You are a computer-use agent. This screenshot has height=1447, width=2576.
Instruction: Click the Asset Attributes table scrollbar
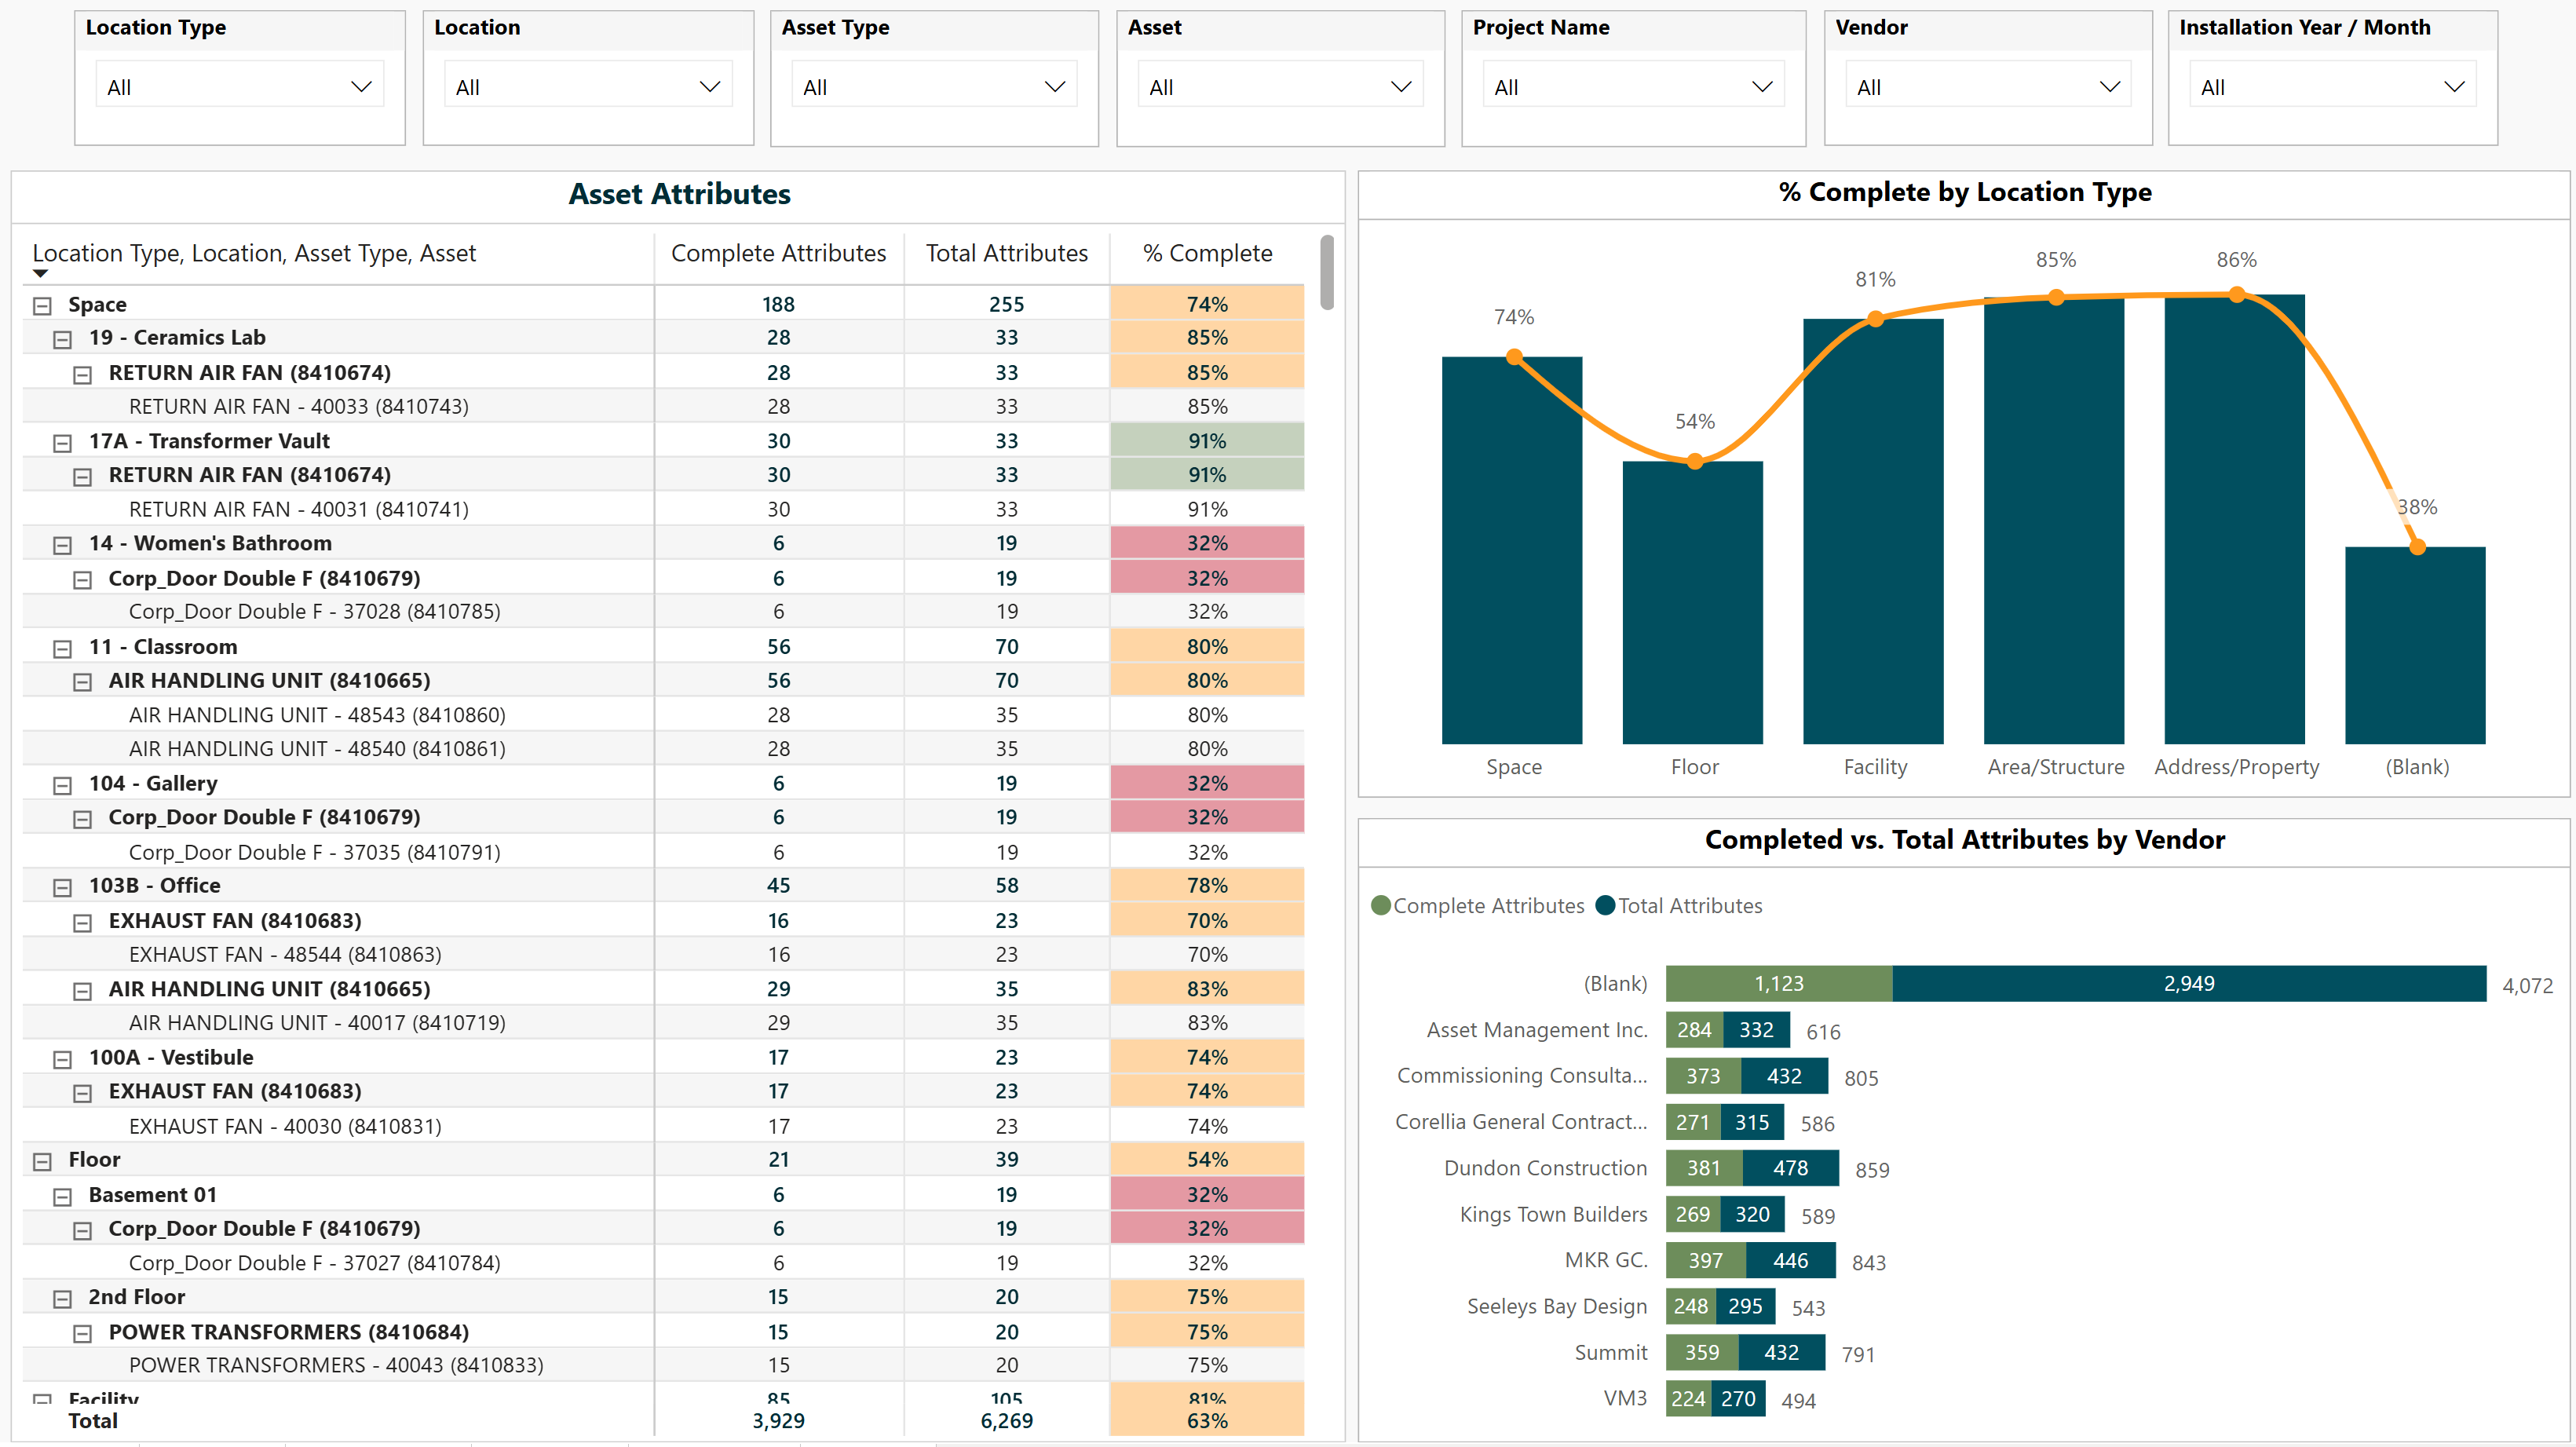tap(1326, 272)
